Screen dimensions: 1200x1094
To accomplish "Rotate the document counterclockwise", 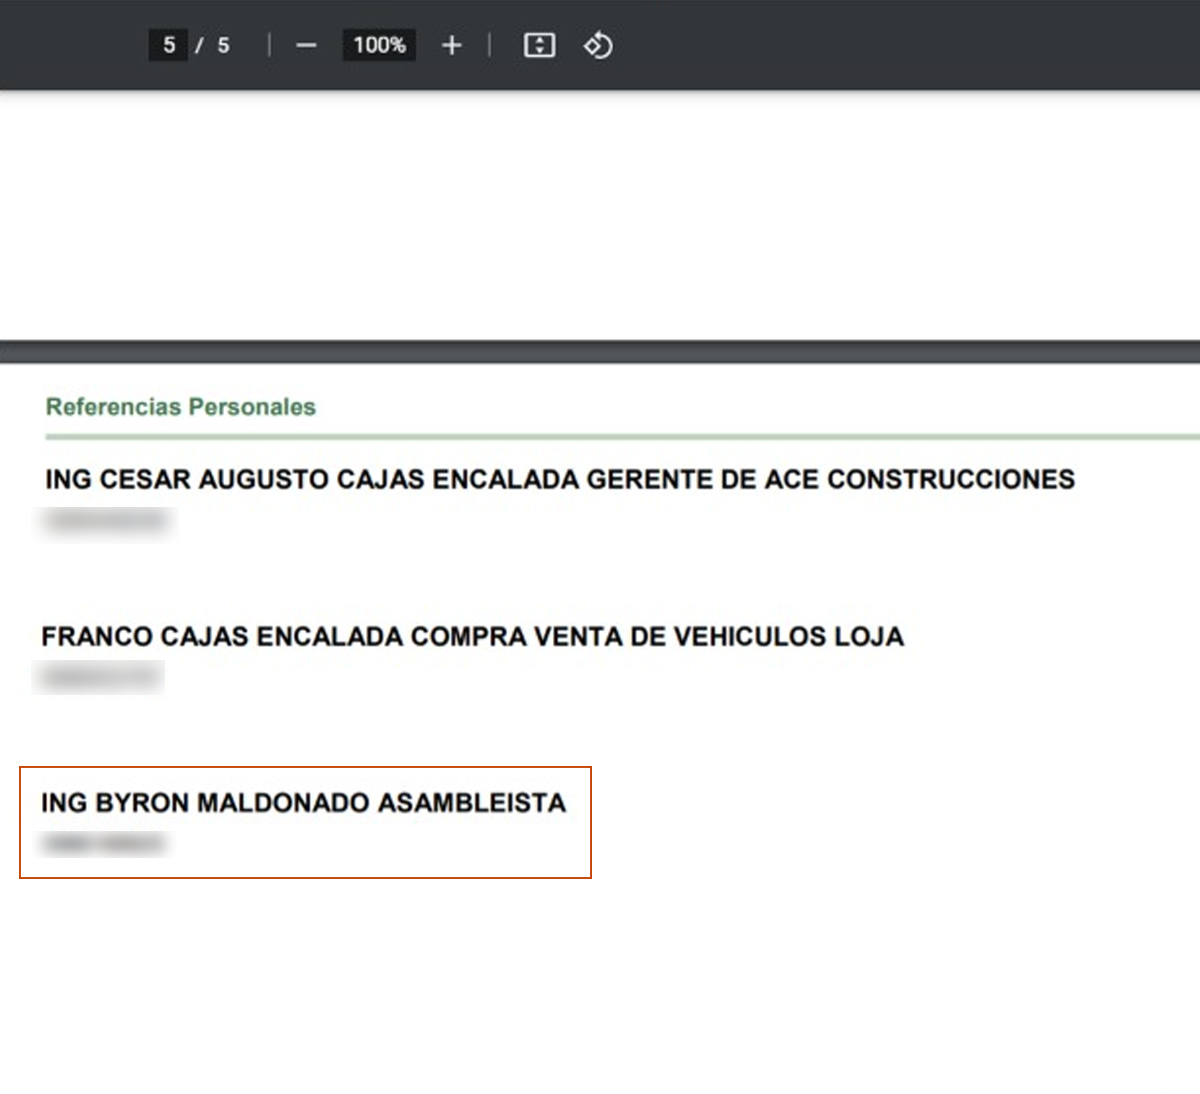I will click(x=598, y=45).
